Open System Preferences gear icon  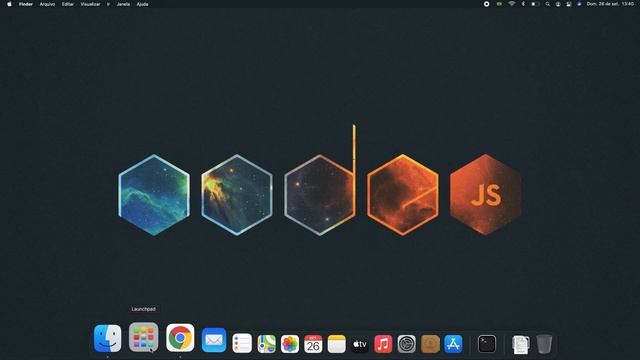(x=407, y=344)
